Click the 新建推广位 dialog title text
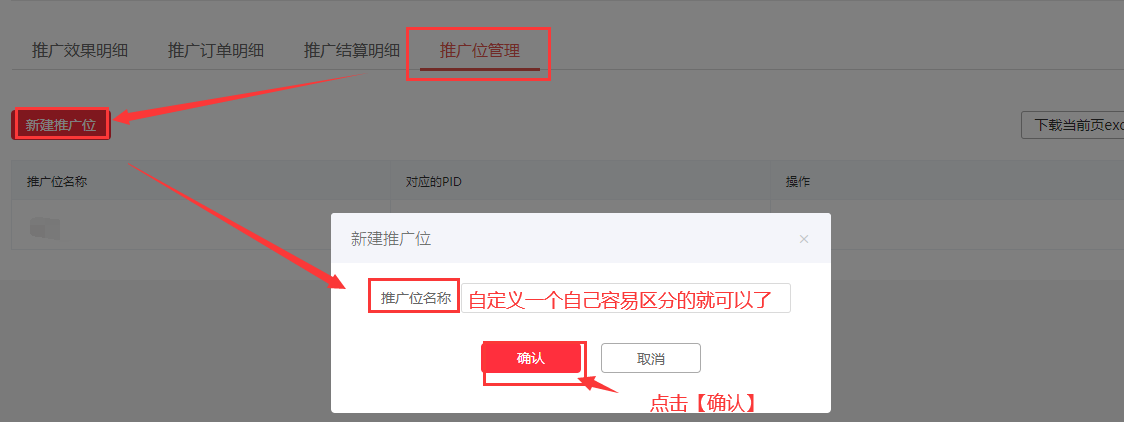This screenshot has width=1124, height=422. [x=391, y=239]
